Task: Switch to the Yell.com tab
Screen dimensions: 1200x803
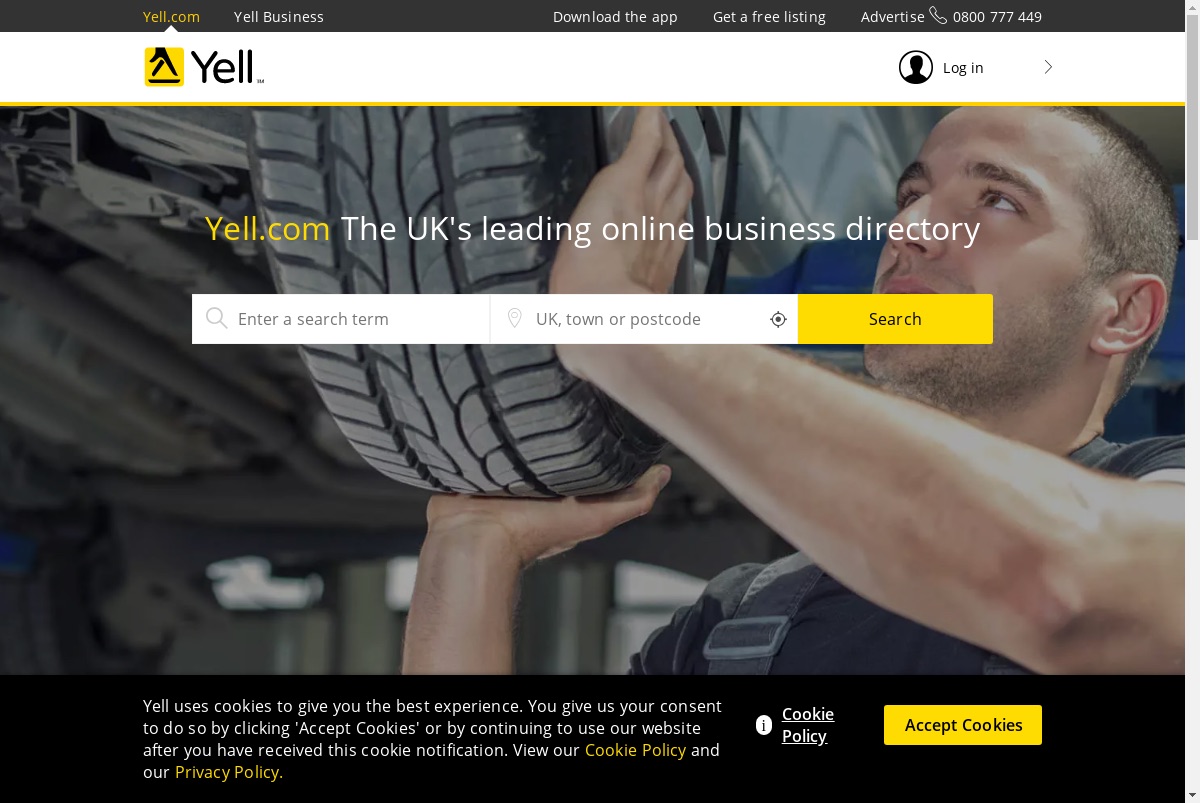Action: tap(171, 17)
